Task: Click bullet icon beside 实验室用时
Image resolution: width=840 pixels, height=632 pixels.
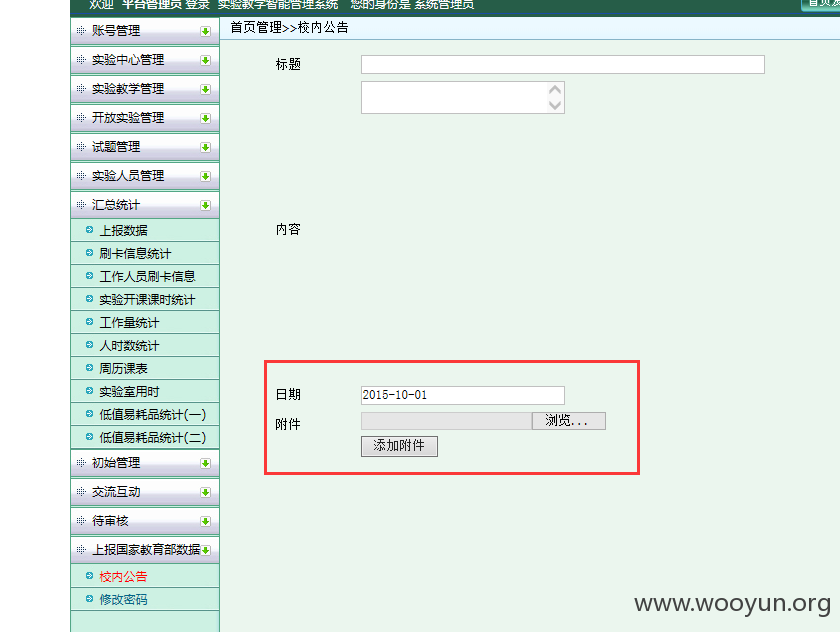Action: point(89,391)
